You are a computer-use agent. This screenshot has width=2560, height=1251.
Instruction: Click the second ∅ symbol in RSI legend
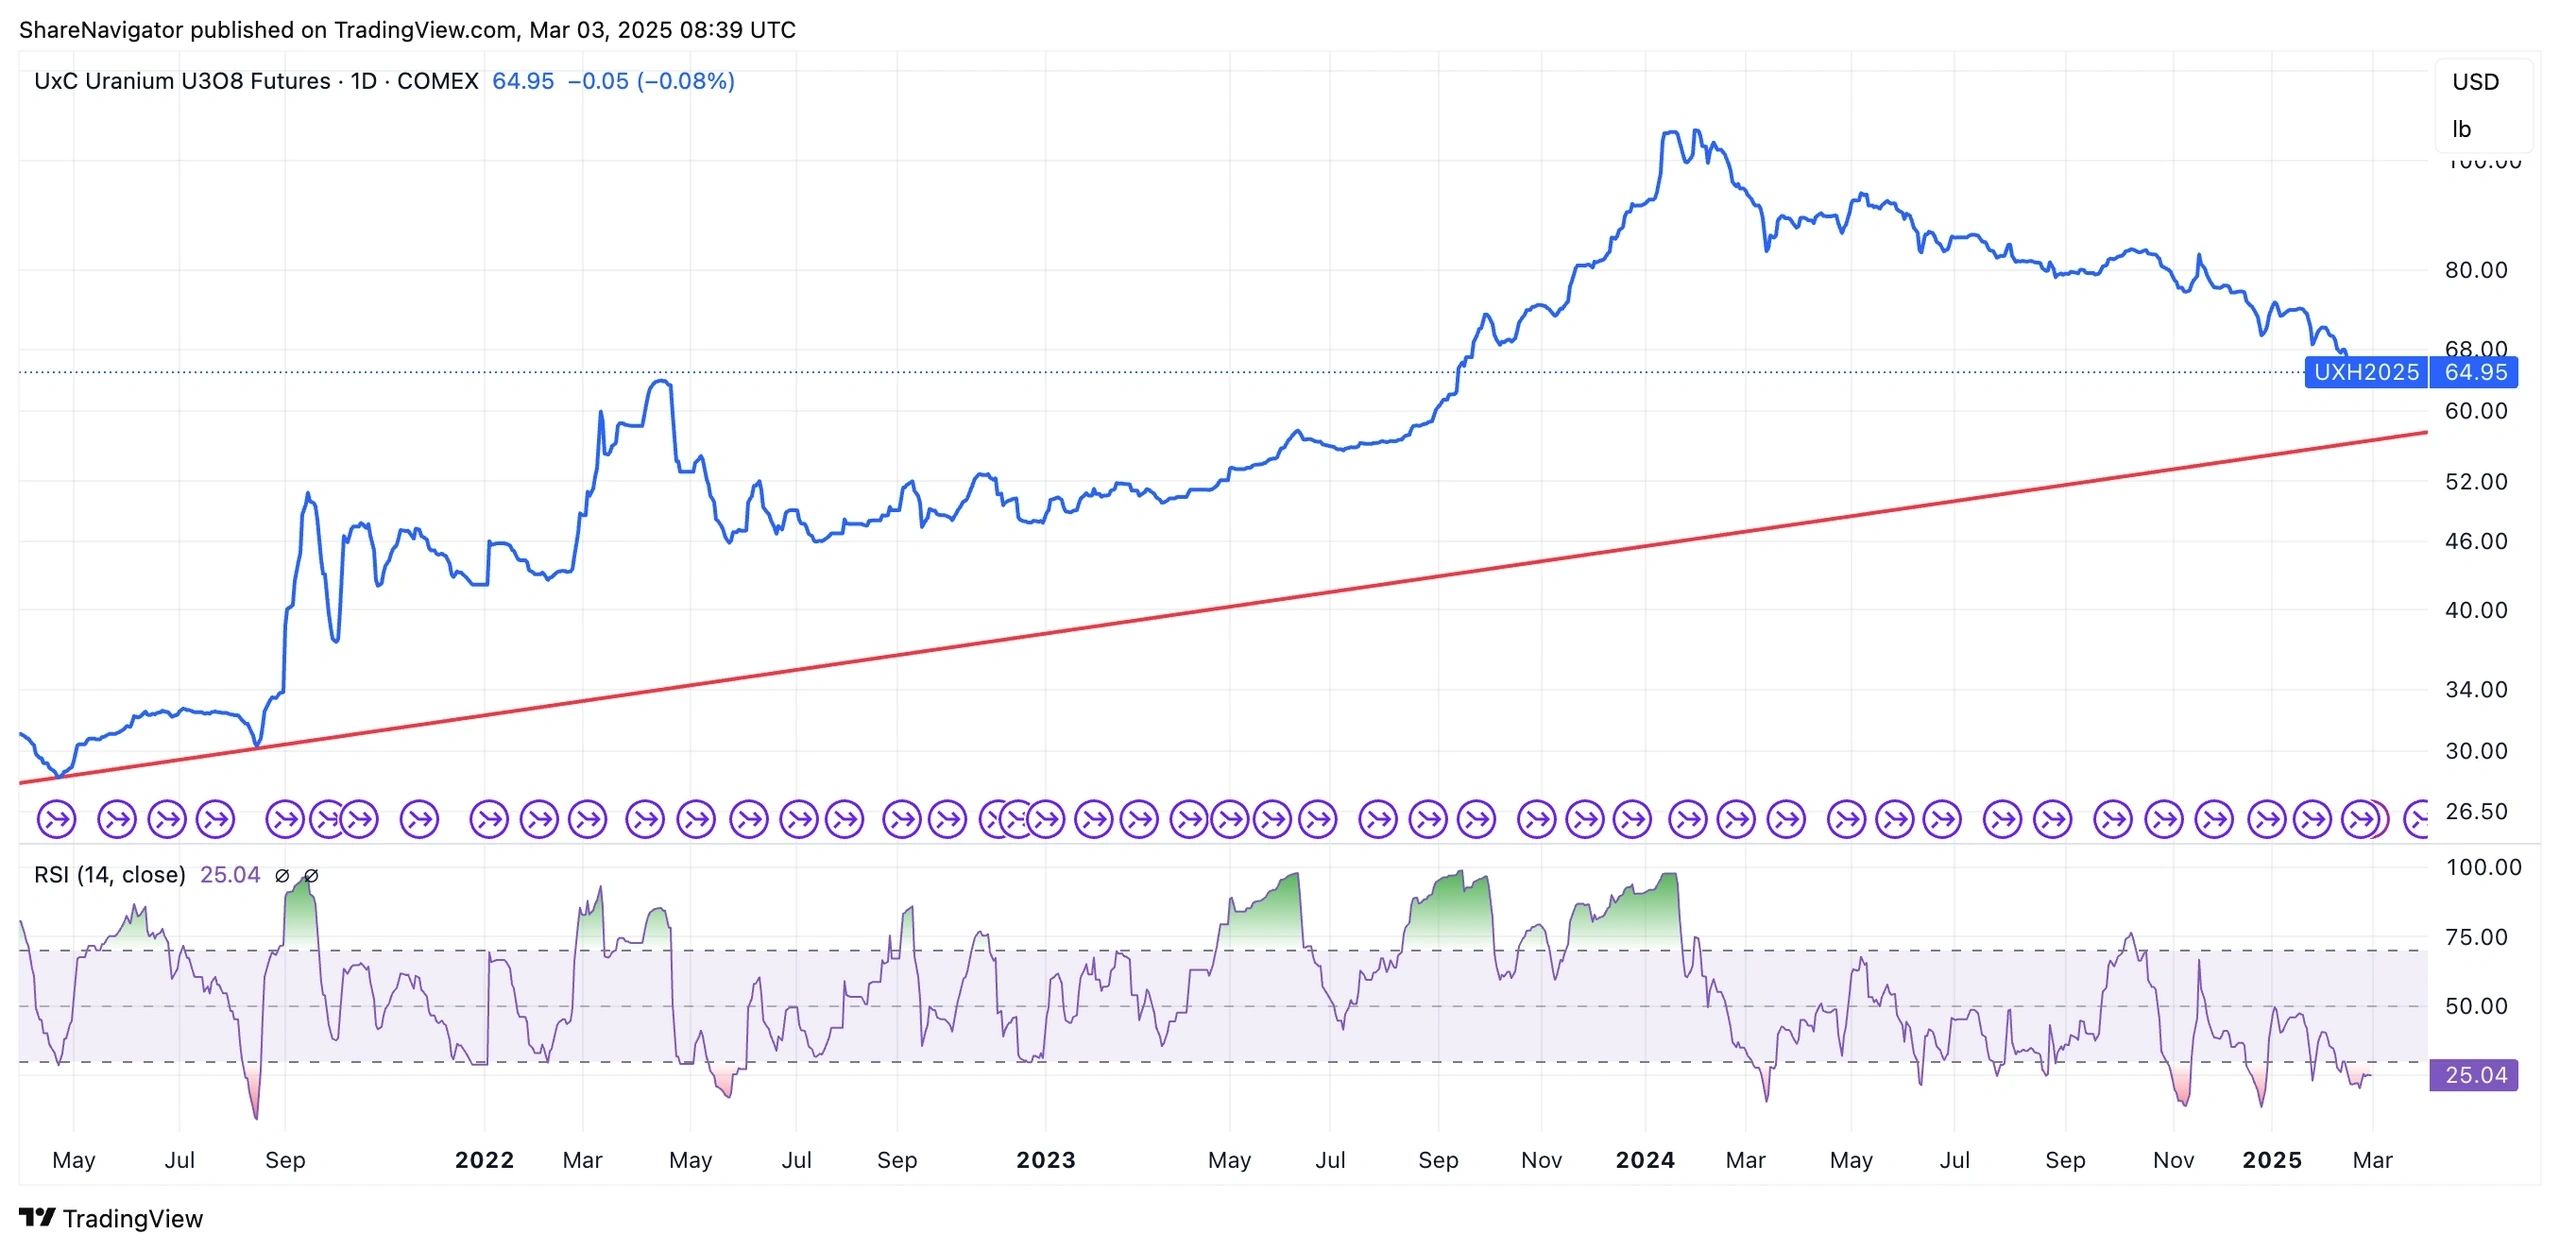pyautogui.click(x=311, y=876)
